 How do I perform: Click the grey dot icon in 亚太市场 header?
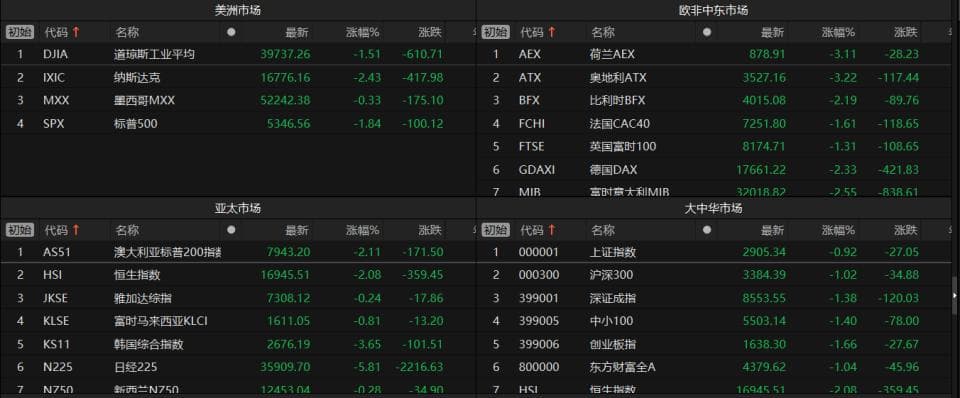click(231, 230)
